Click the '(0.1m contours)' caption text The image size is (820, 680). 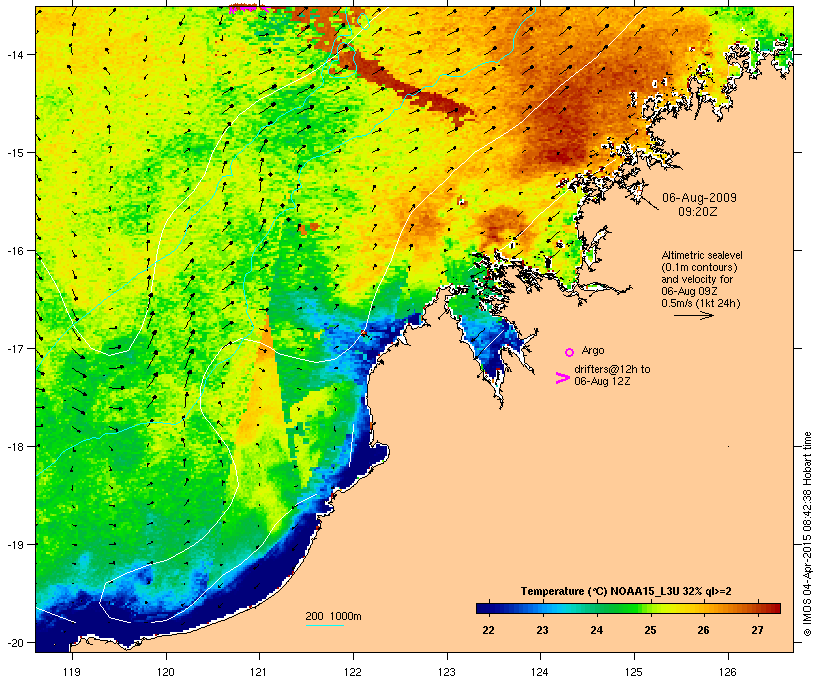click(699, 267)
